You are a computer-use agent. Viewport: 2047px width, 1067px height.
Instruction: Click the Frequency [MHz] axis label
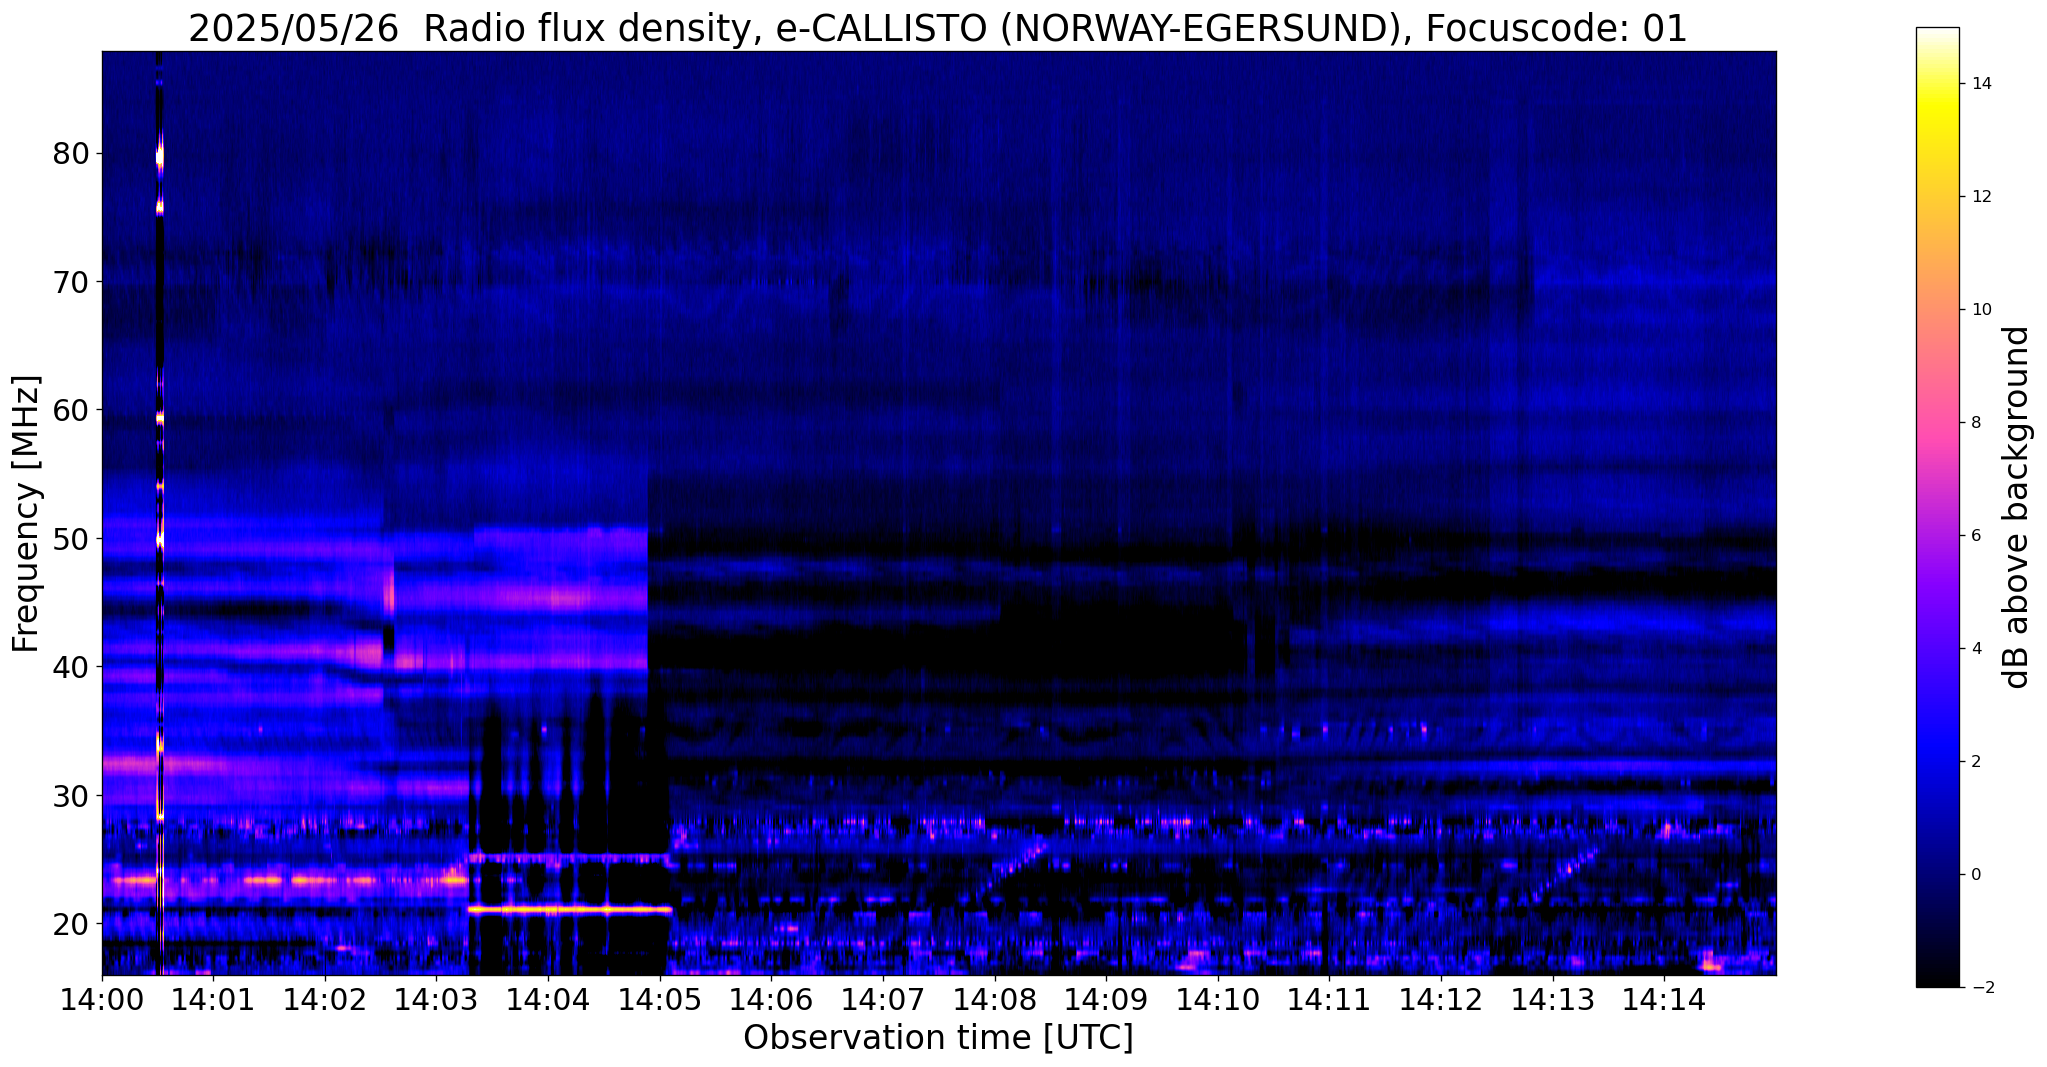click(26, 514)
